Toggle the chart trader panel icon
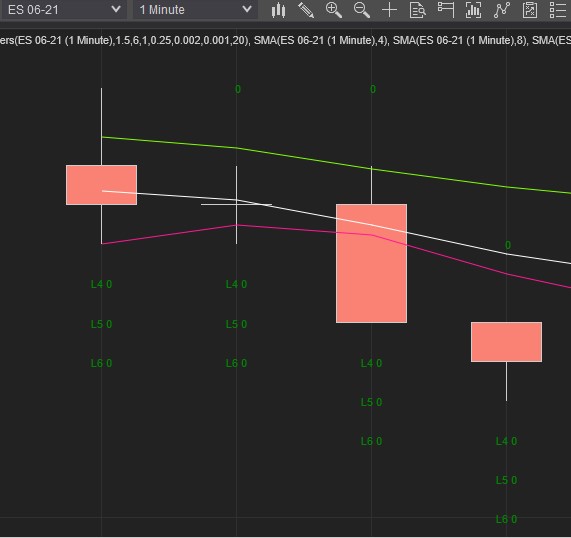The height and width of the screenshot is (538, 571). point(446,10)
